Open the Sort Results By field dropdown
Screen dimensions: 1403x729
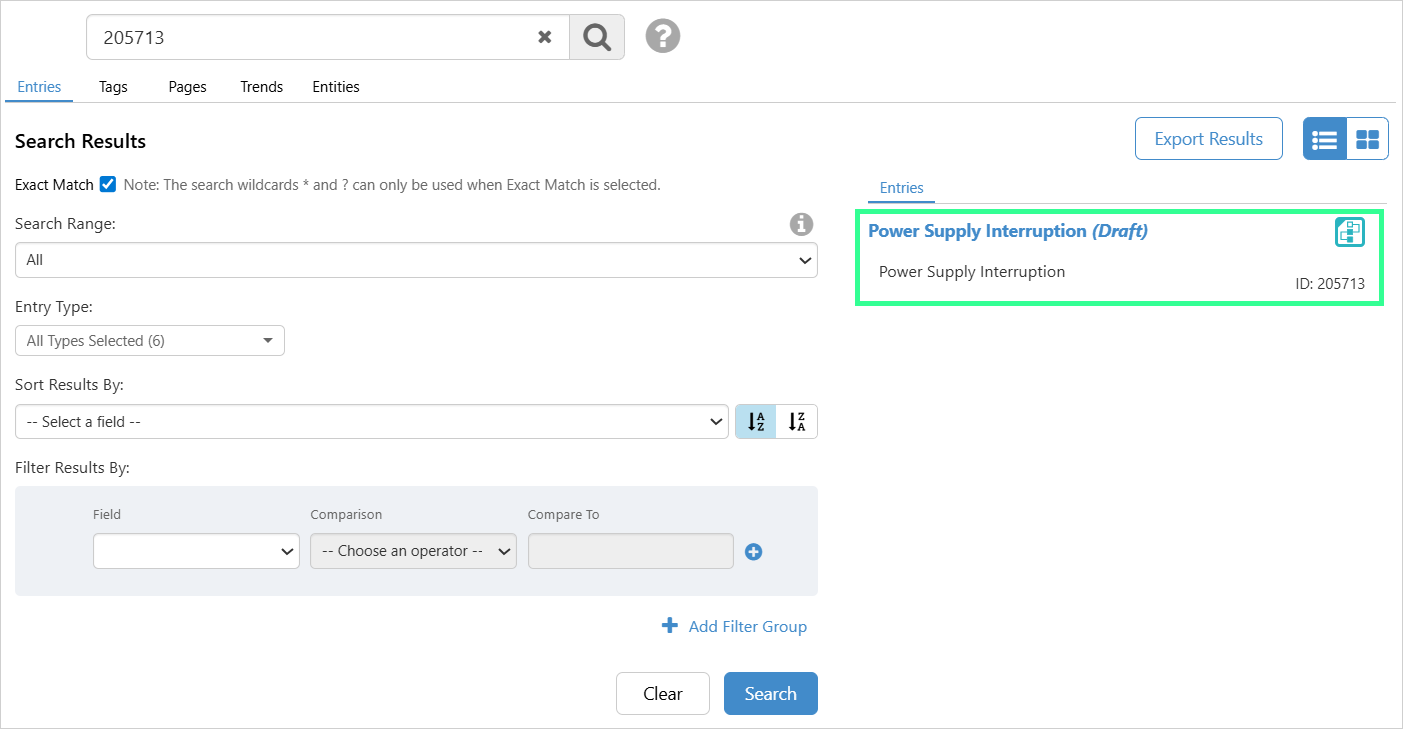(x=372, y=422)
